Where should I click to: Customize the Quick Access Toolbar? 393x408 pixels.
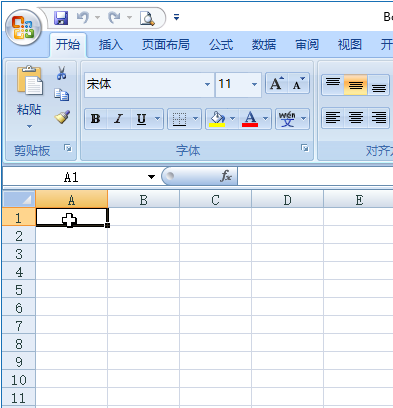pos(177,17)
